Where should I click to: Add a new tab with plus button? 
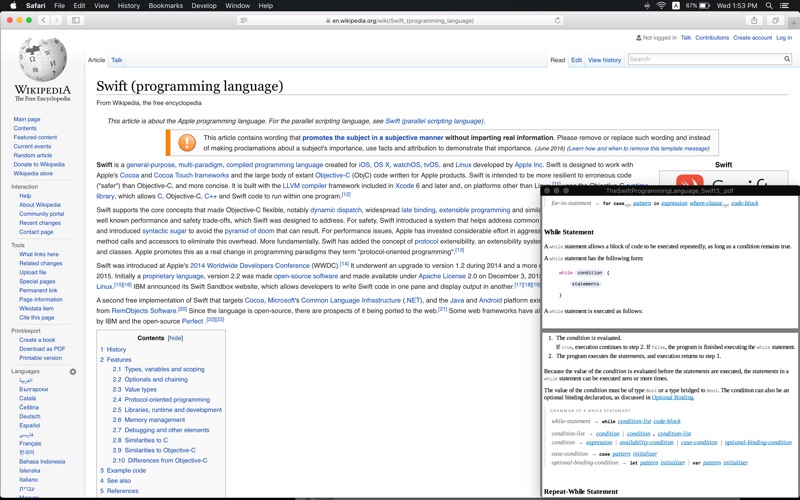(794, 23)
